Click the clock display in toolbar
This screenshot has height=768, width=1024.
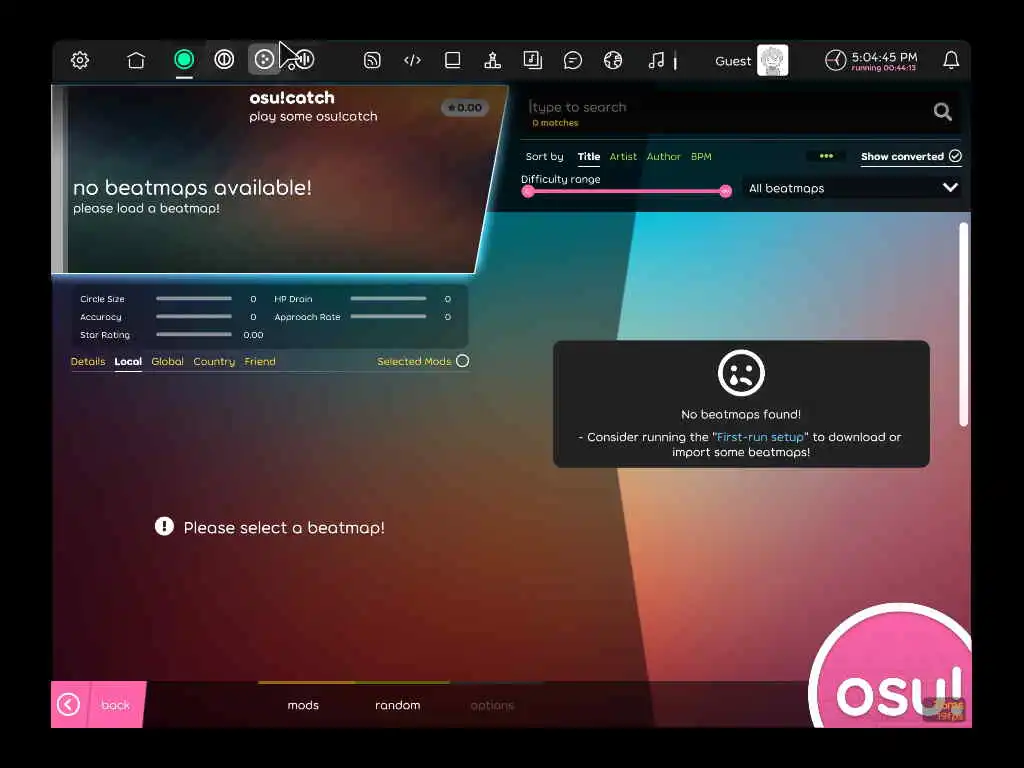(871, 61)
